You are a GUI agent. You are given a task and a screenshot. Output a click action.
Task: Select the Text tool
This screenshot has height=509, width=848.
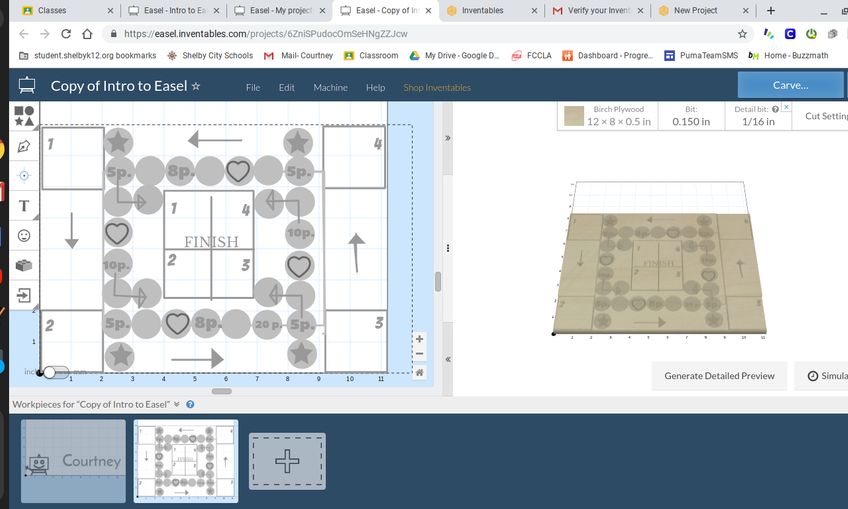pyautogui.click(x=24, y=205)
